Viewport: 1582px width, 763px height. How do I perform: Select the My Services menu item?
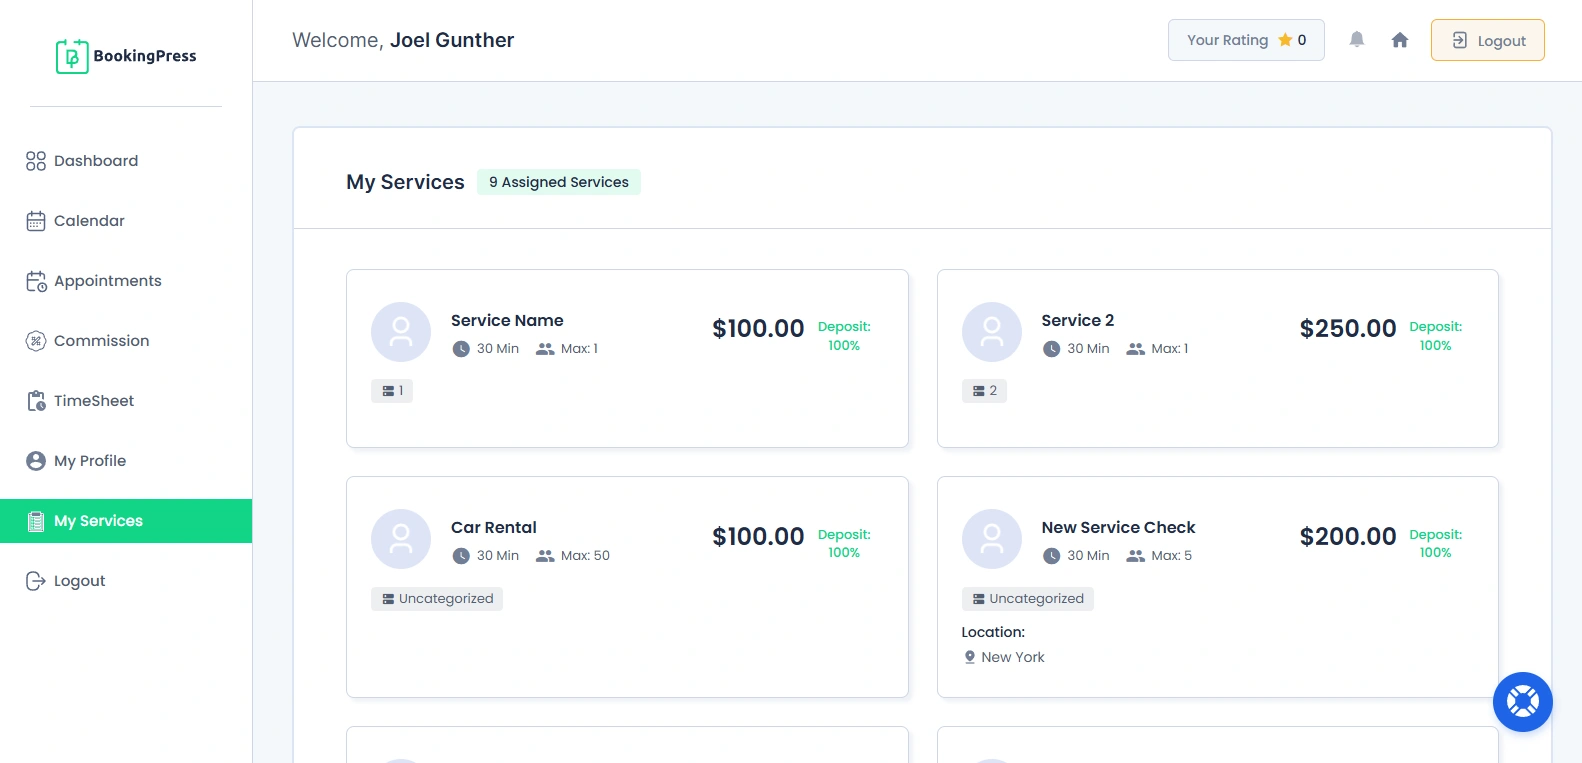(126, 521)
